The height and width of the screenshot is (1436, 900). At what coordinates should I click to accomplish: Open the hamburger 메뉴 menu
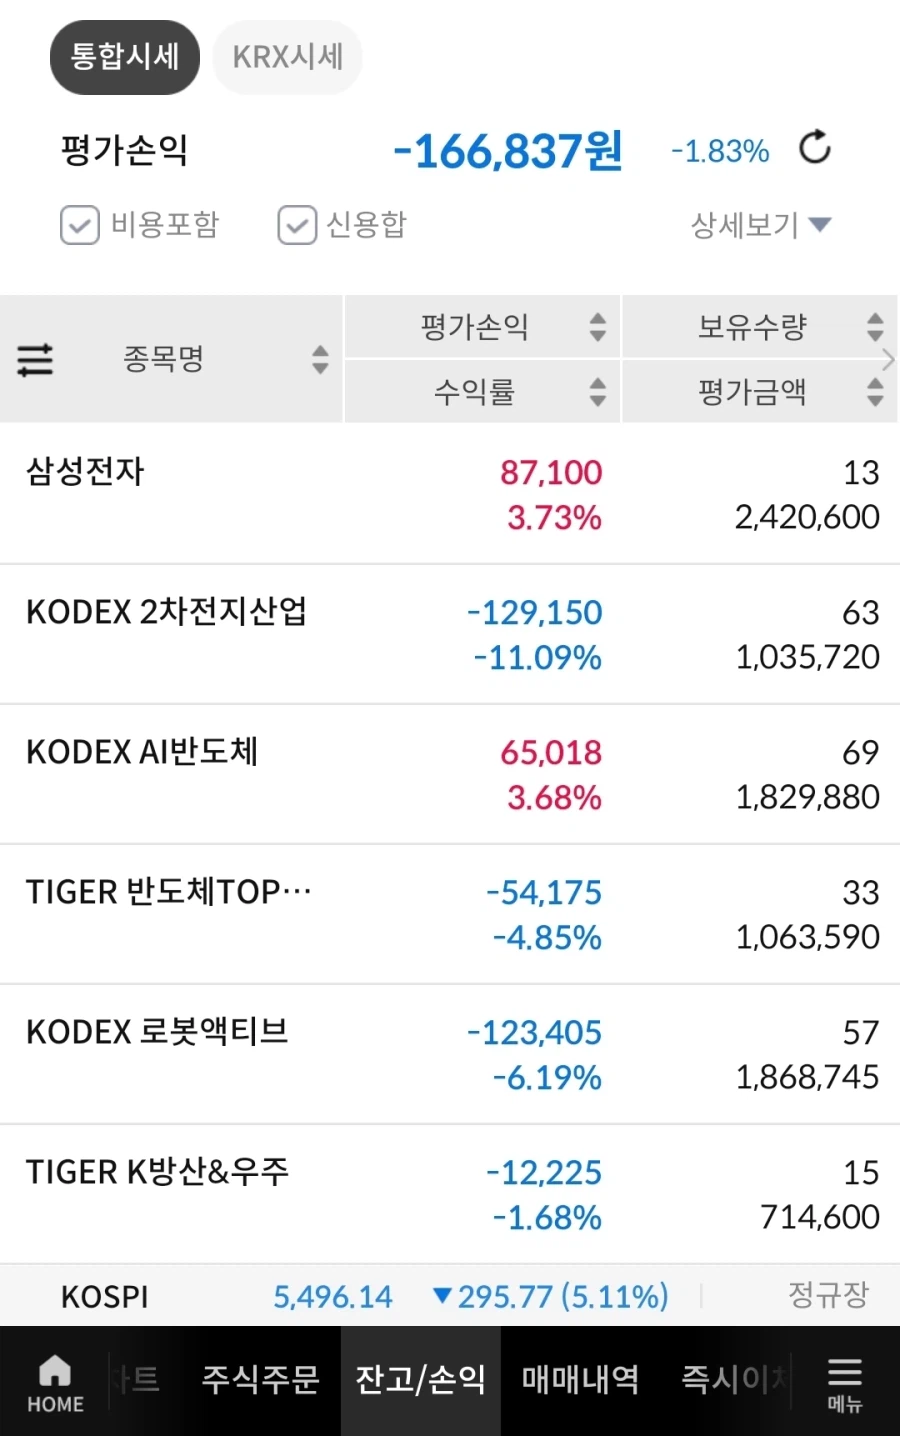(845, 1382)
